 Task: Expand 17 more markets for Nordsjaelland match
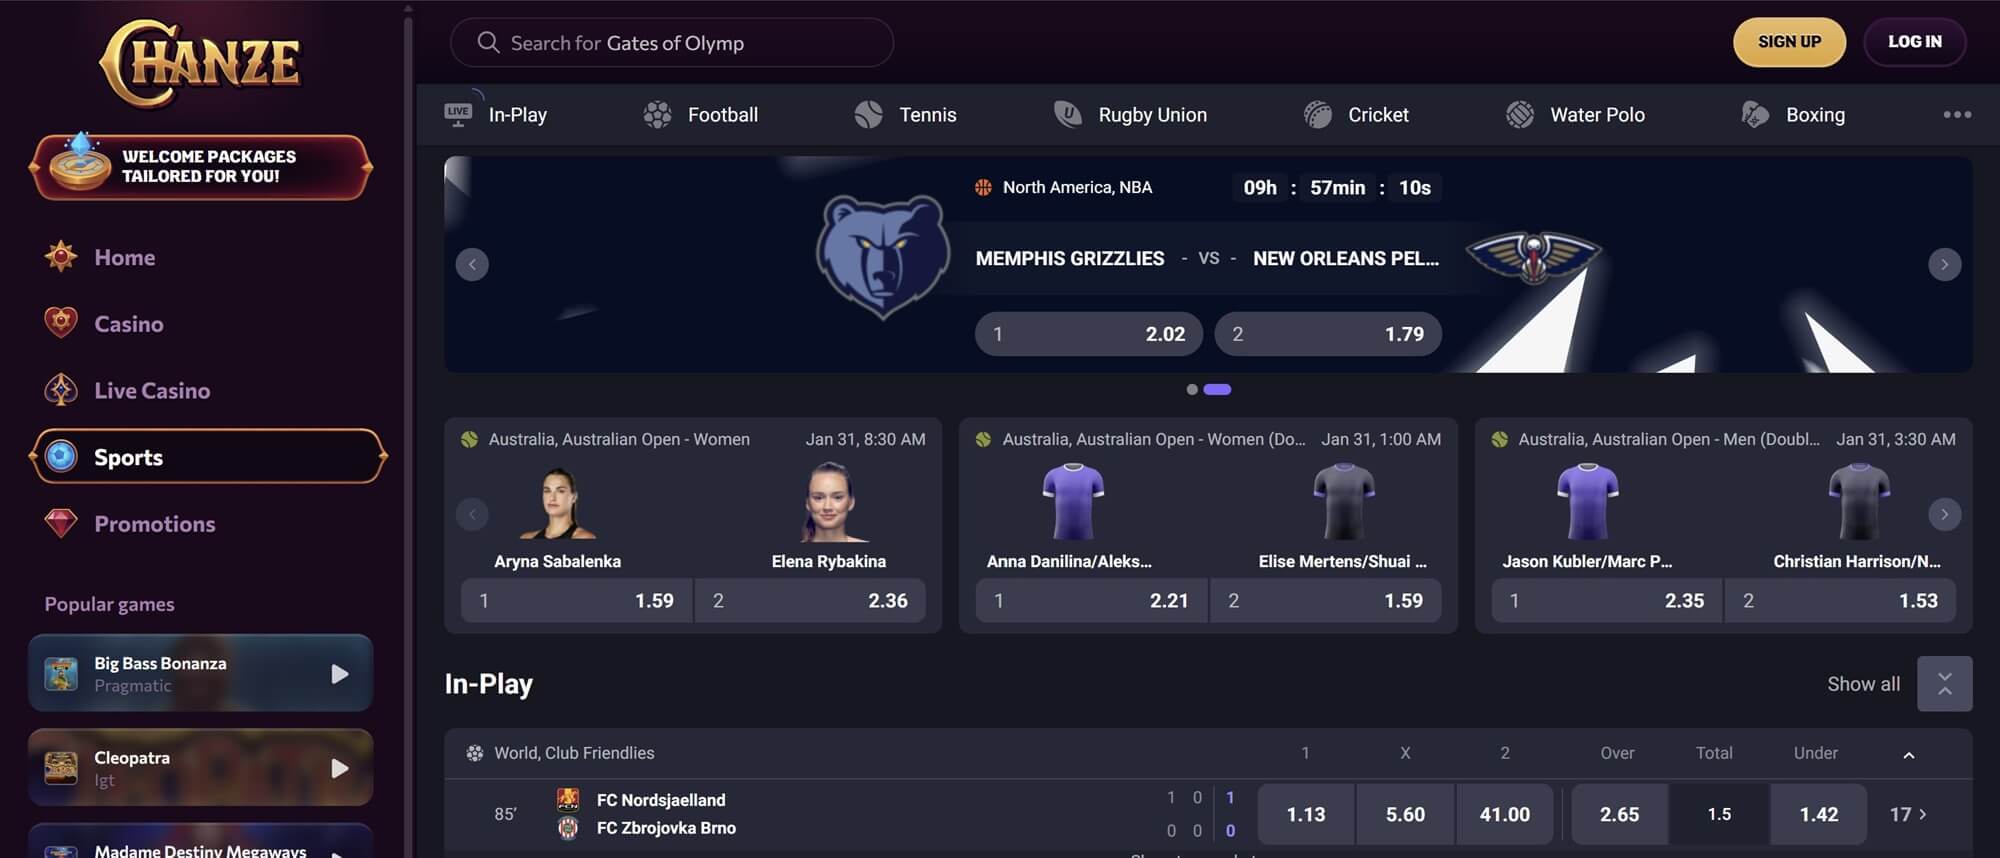1908,814
